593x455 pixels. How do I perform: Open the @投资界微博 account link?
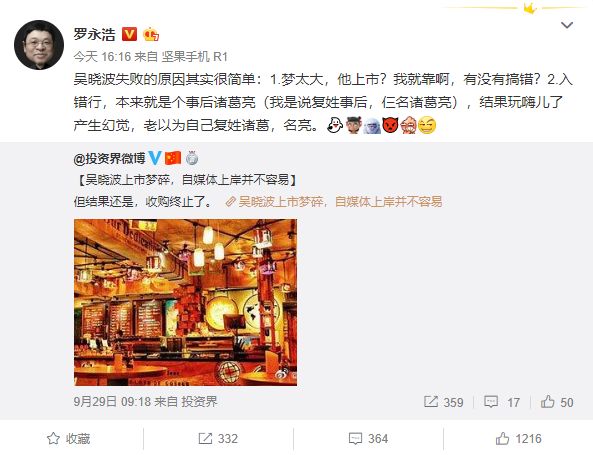pos(109,158)
